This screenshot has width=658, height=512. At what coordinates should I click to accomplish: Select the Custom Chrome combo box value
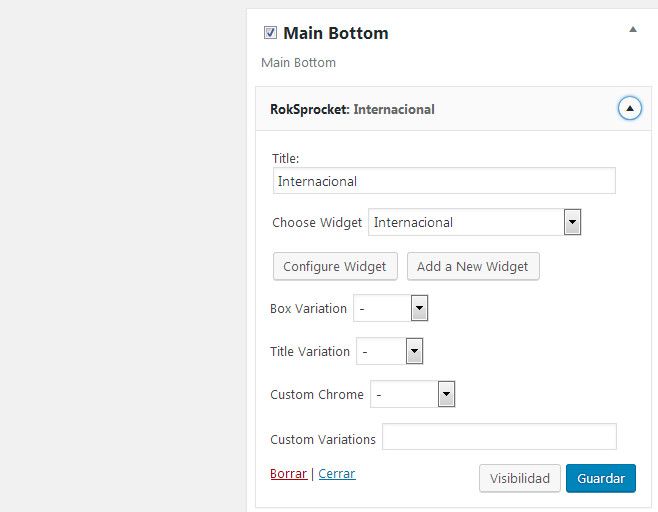pos(413,394)
